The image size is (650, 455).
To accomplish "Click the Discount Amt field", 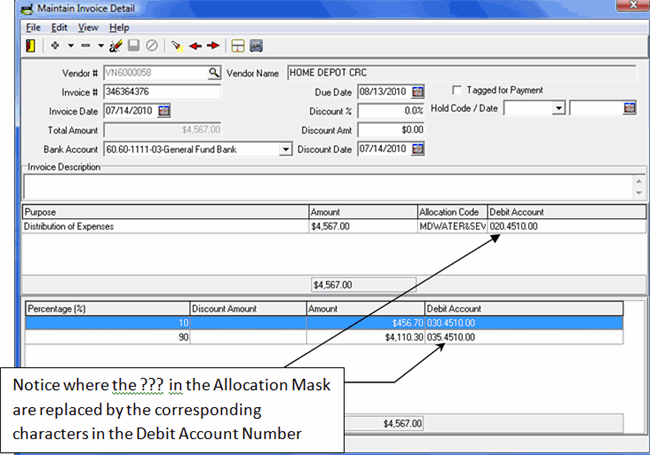I will point(391,129).
